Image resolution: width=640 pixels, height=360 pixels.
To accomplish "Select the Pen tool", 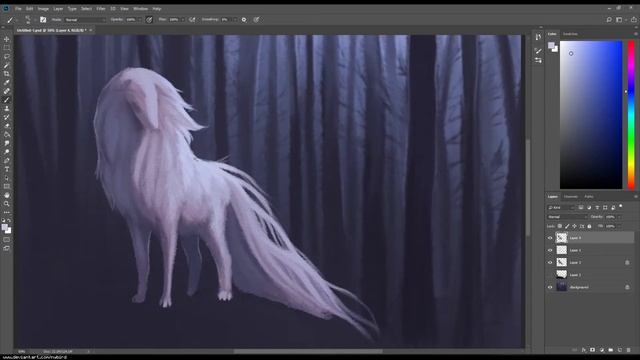I will 7,160.
